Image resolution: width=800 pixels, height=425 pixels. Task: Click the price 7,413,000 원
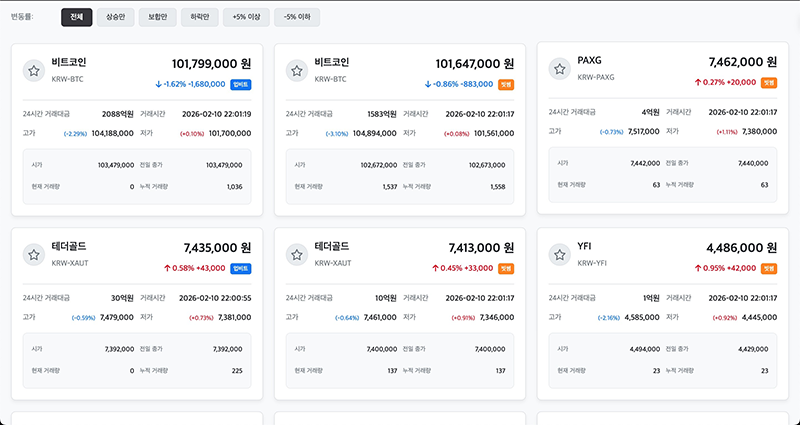481,248
